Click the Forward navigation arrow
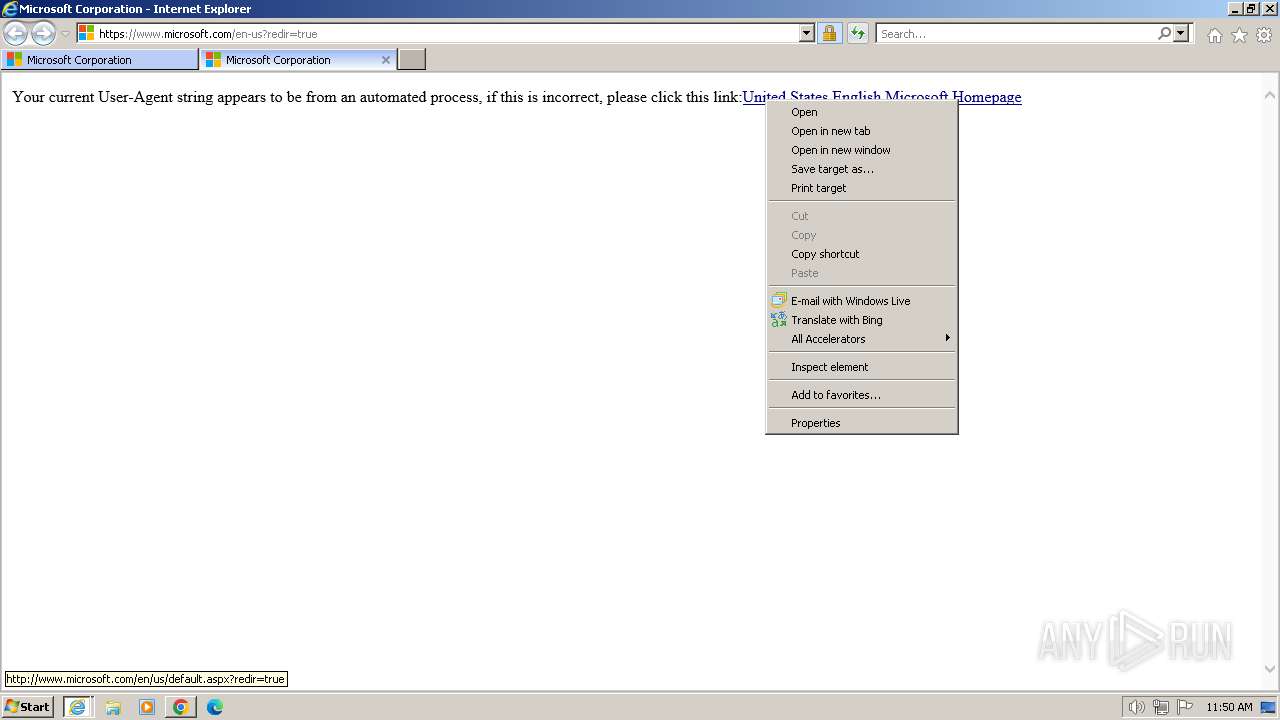This screenshot has width=1280, height=720. [43, 34]
